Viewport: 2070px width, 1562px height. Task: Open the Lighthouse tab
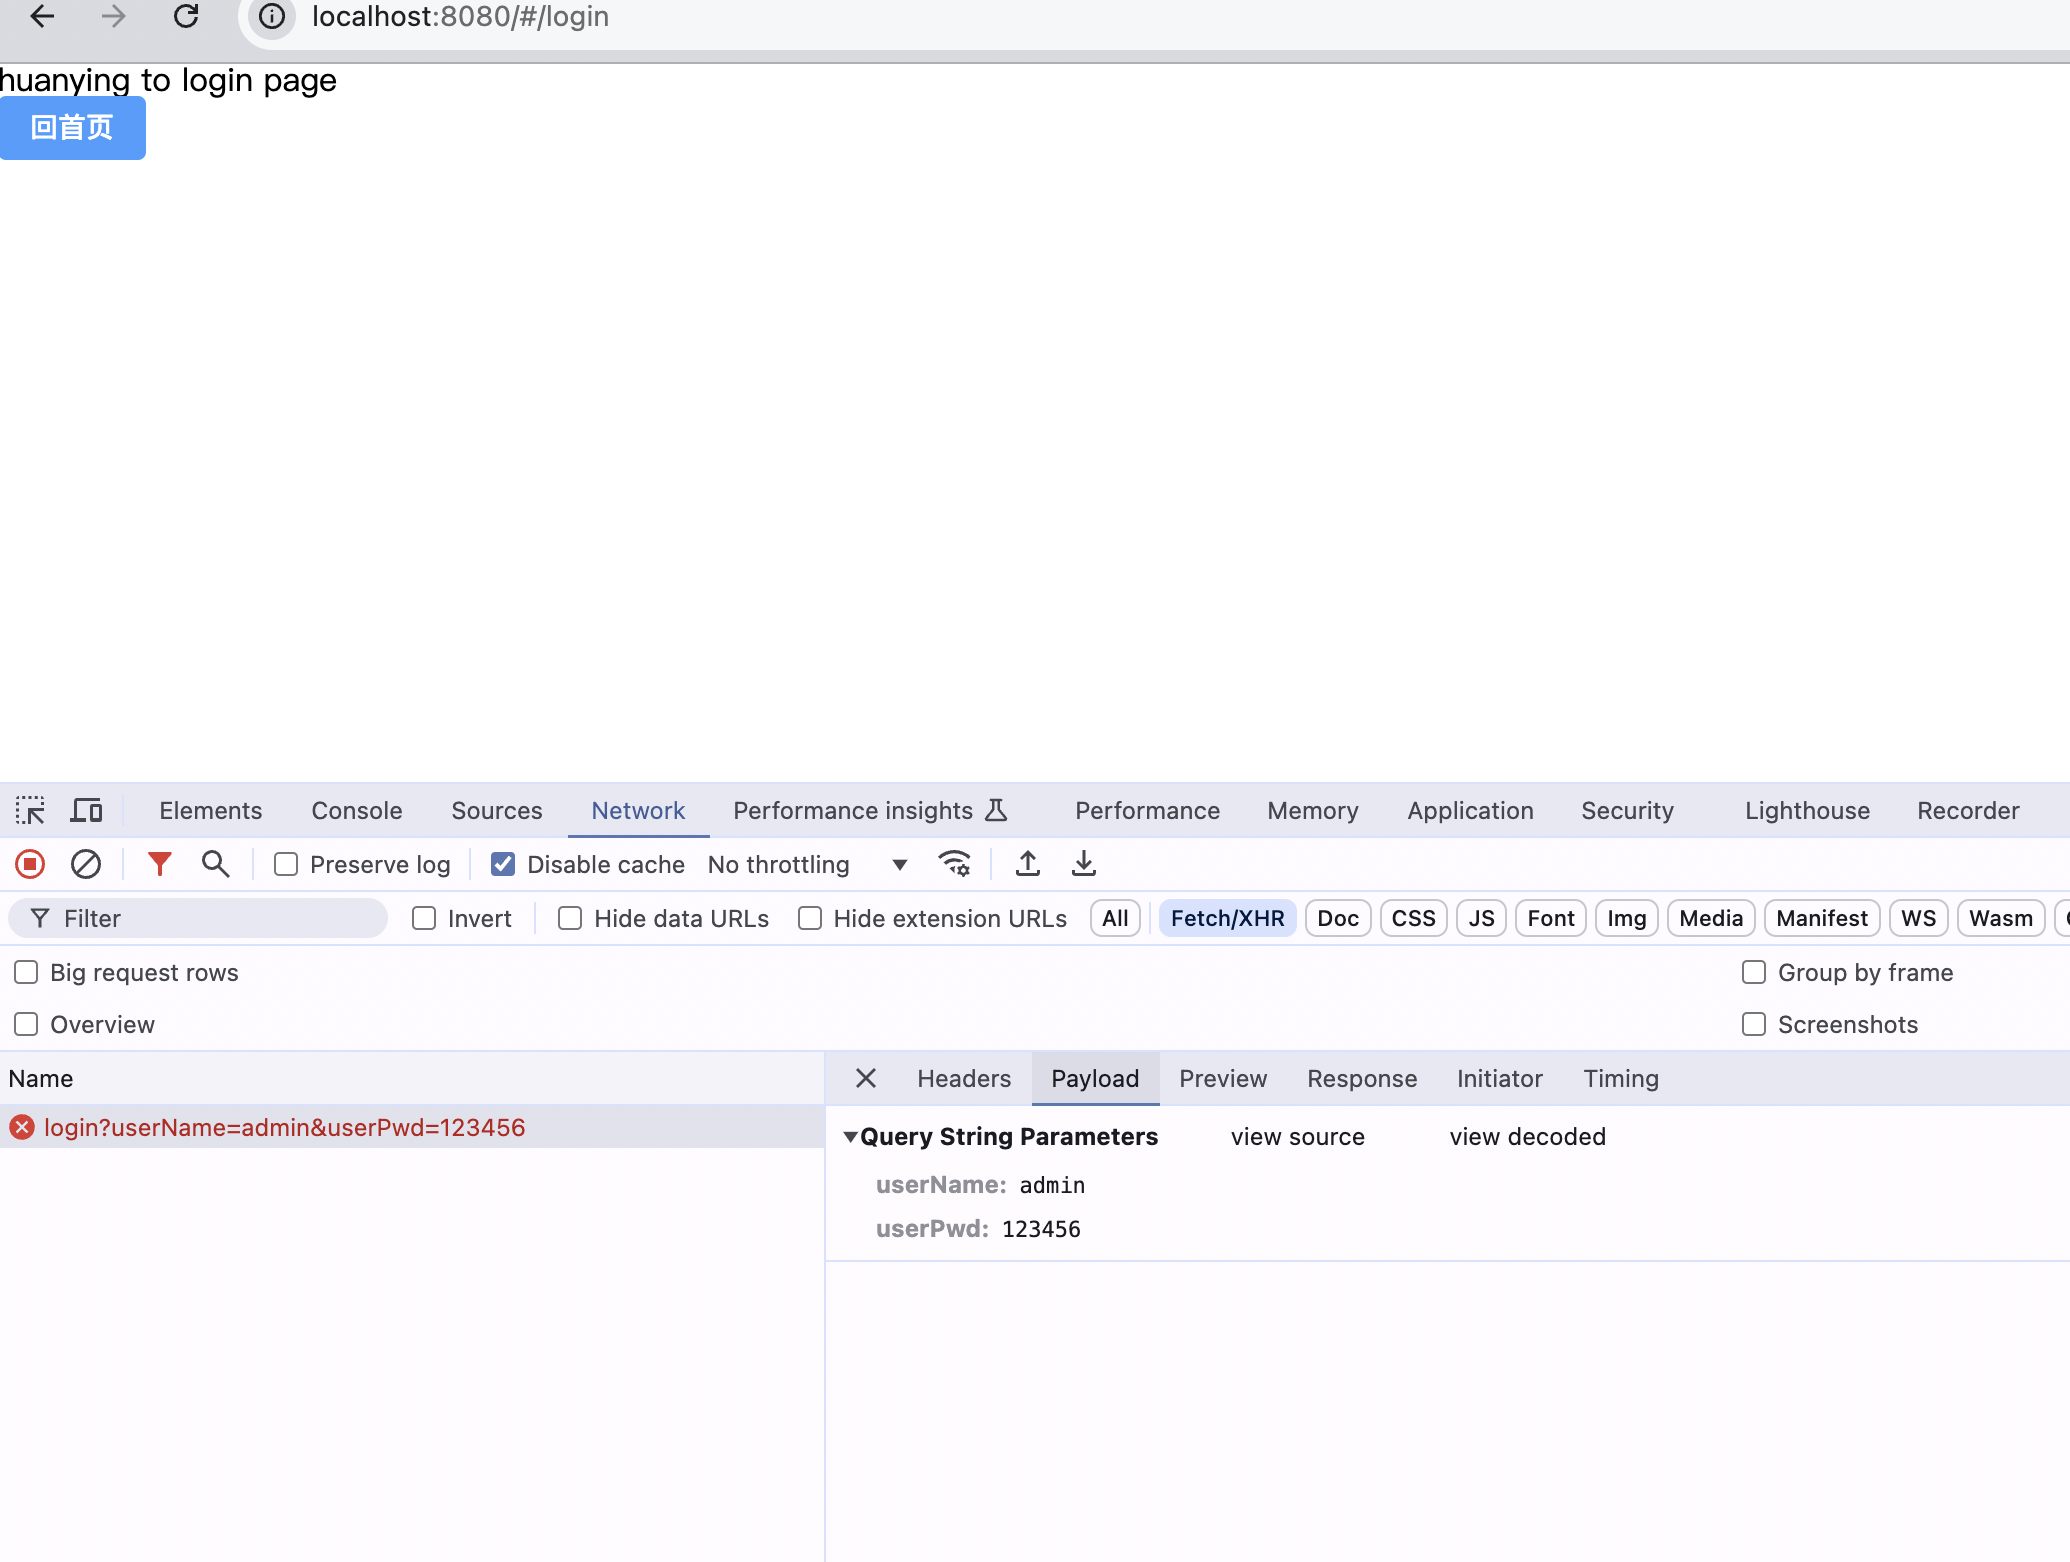(x=1808, y=810)
